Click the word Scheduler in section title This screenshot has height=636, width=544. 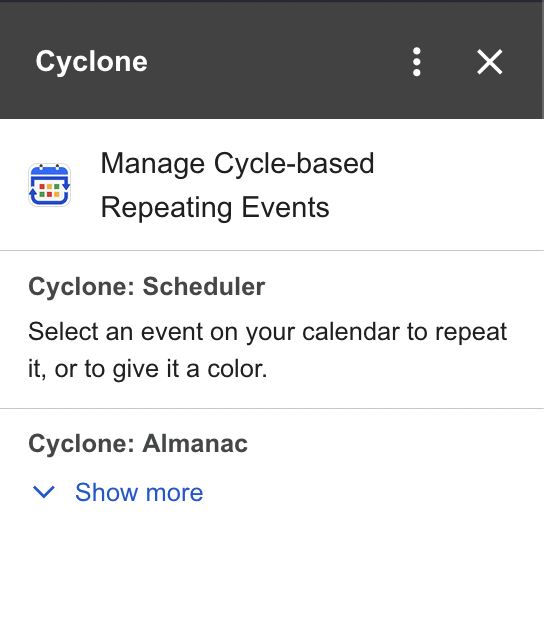[x=204, y=286]
